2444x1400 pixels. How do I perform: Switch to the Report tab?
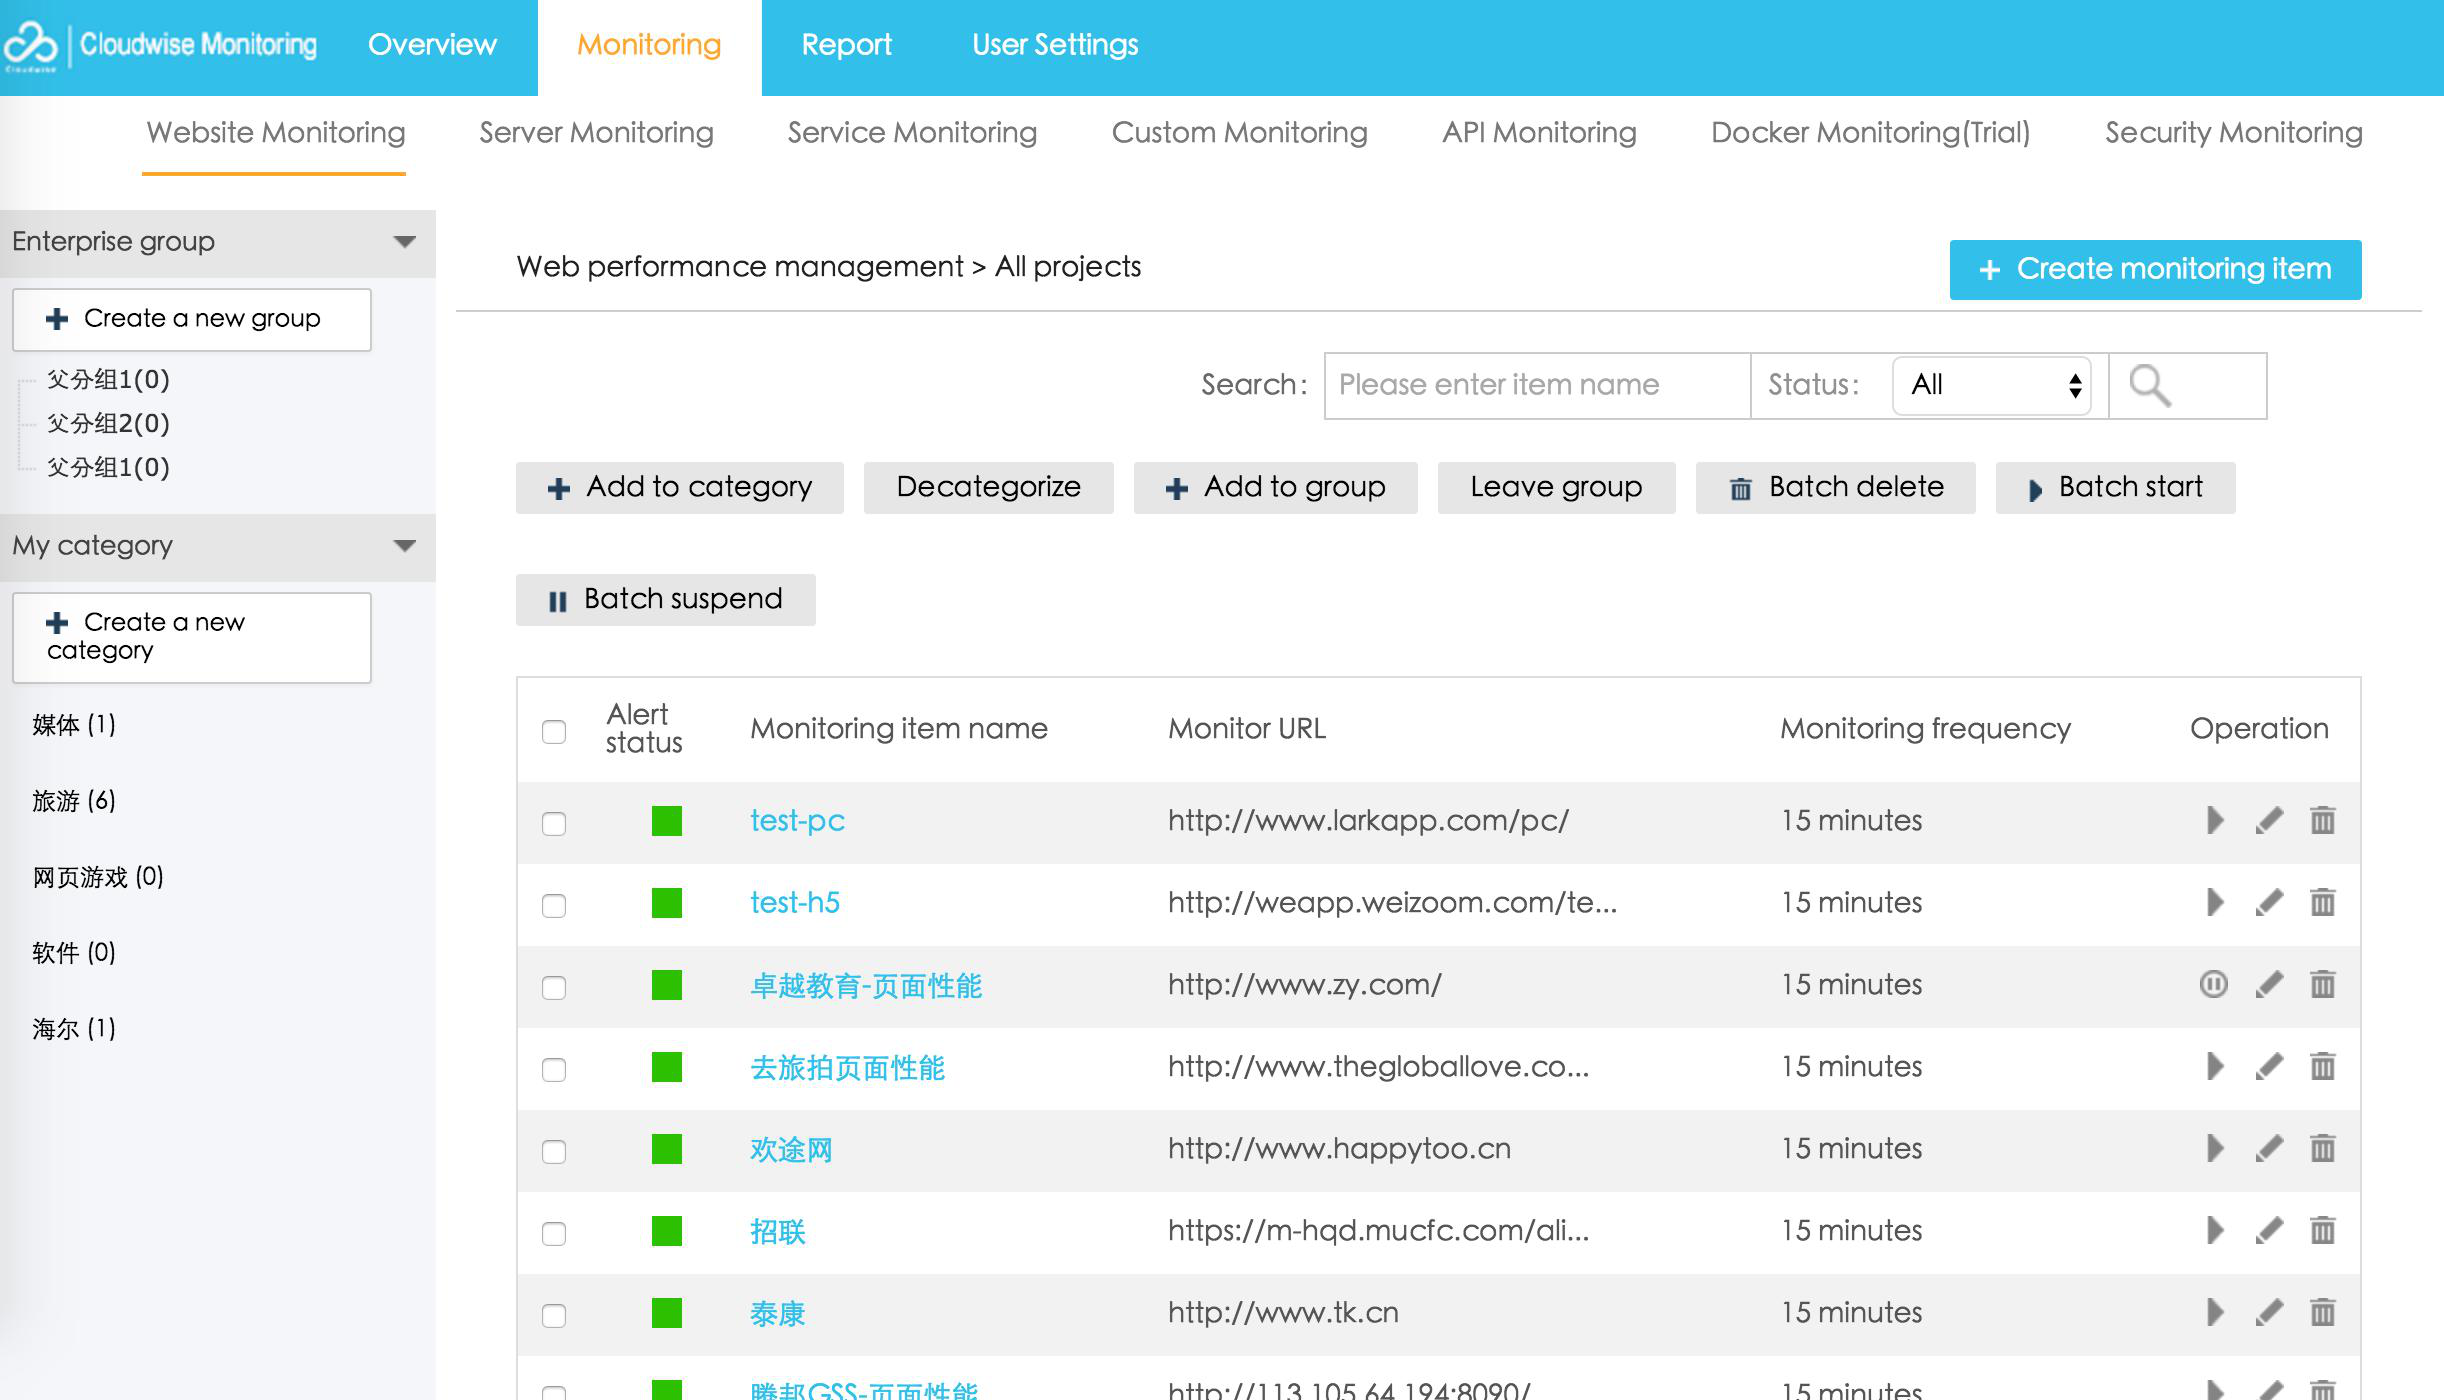click(846, 45)
